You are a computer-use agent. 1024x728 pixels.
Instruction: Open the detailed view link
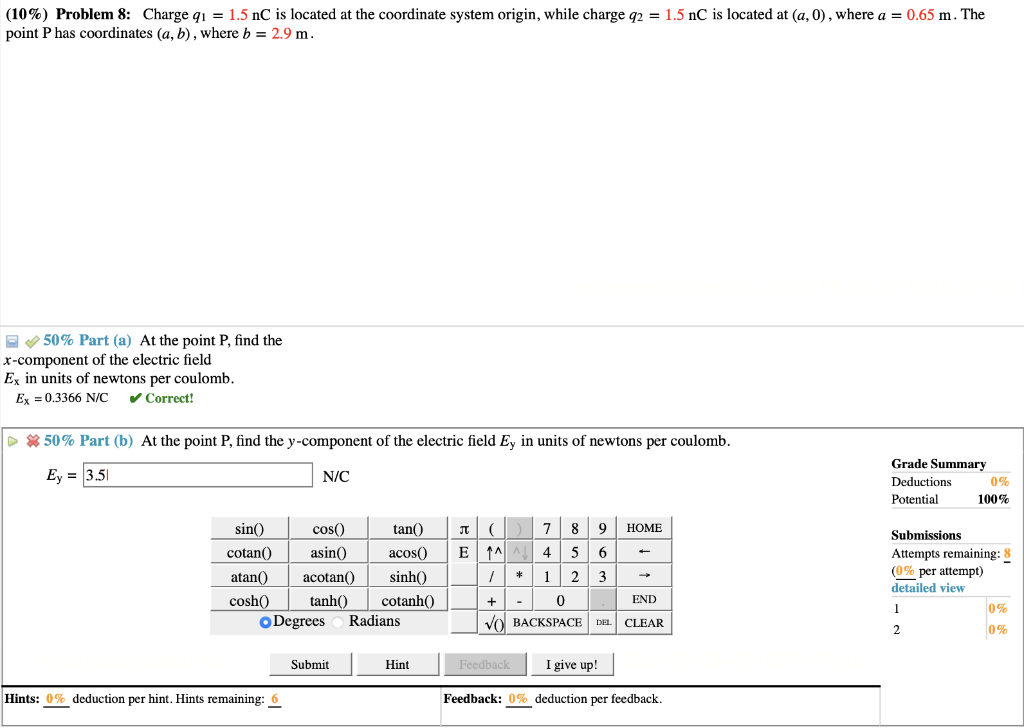click(x=928, y=587)
